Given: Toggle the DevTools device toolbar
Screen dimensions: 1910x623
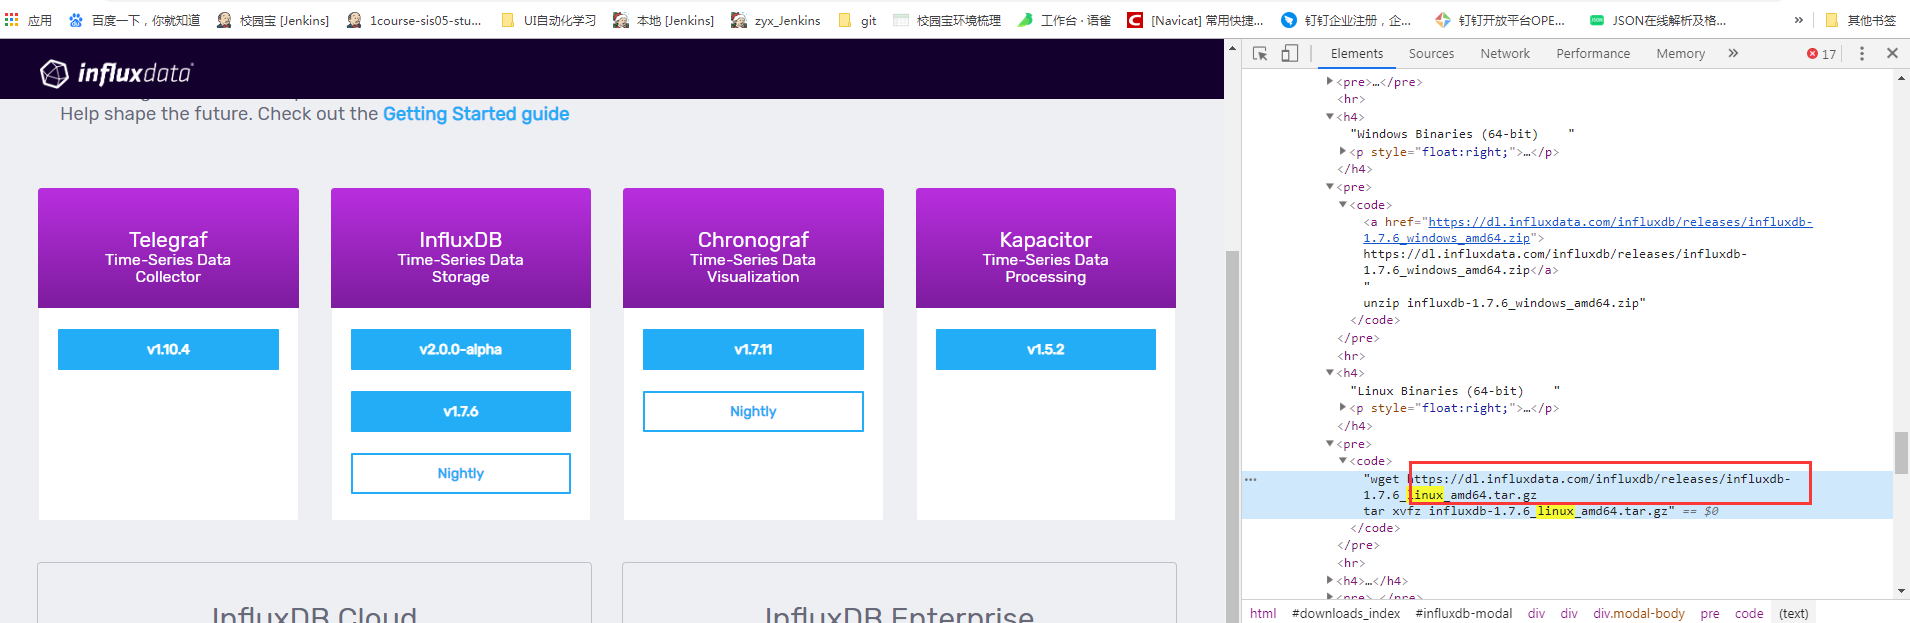Looking at the screenshot, I should click(x=1290, y=54).
